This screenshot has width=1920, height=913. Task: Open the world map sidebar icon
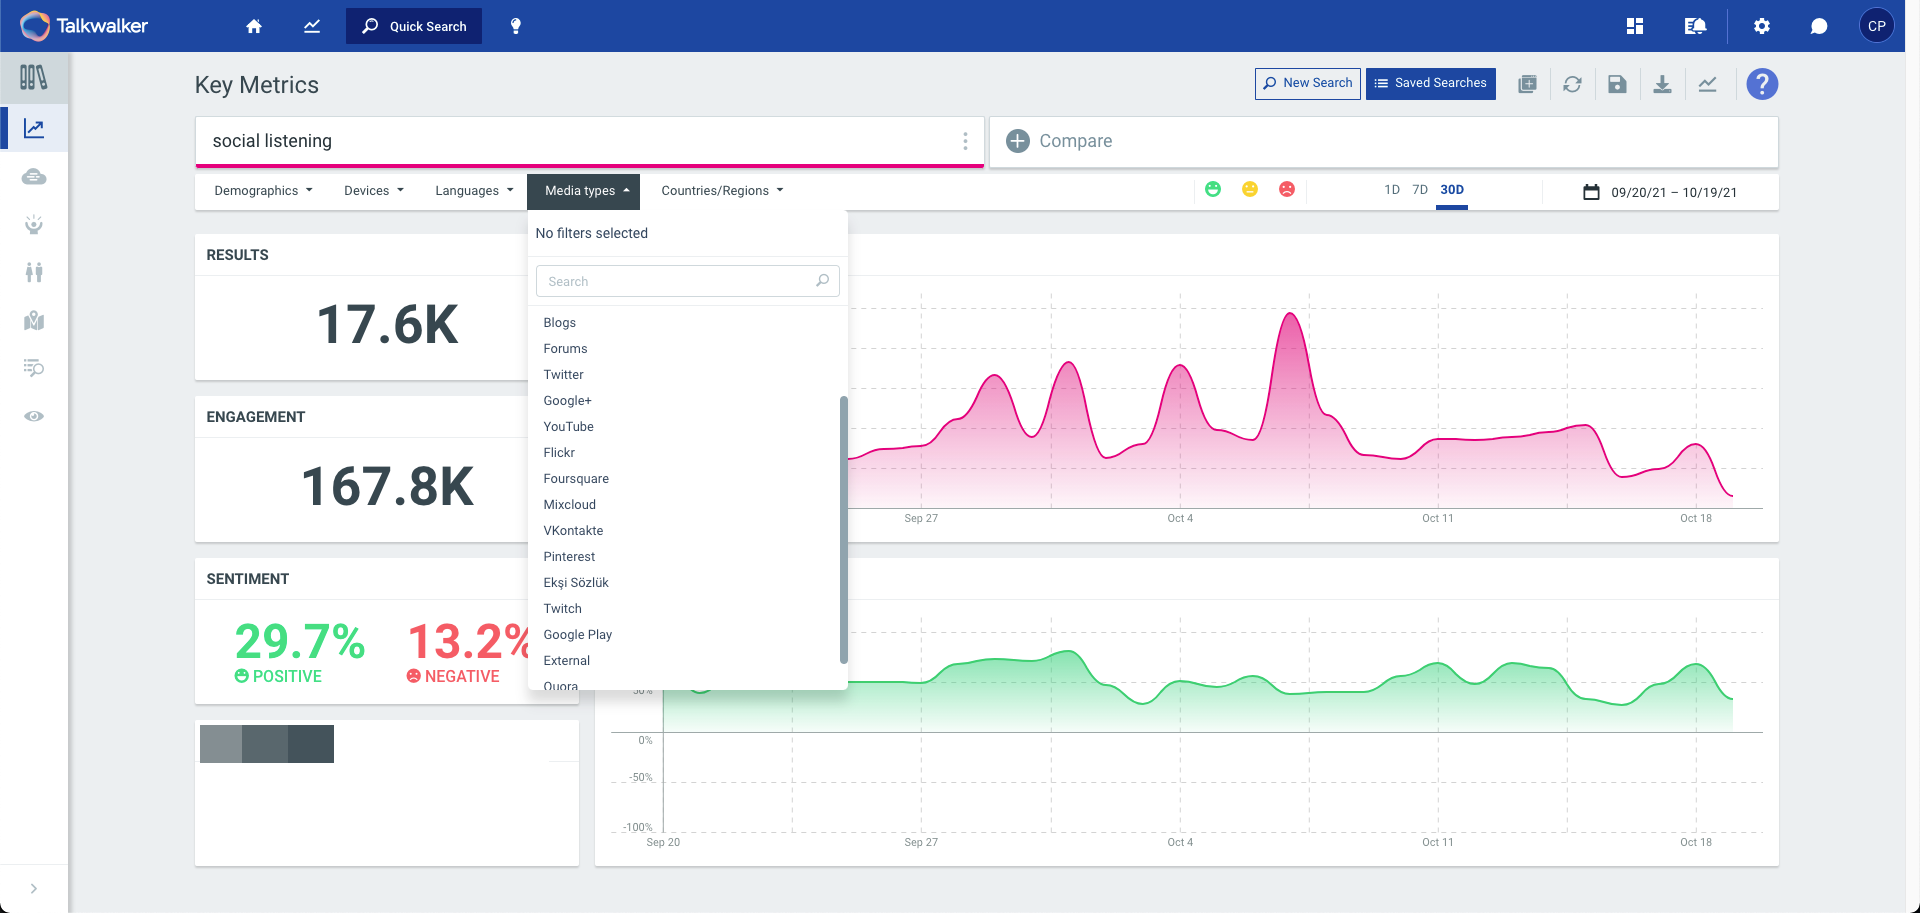34,320
